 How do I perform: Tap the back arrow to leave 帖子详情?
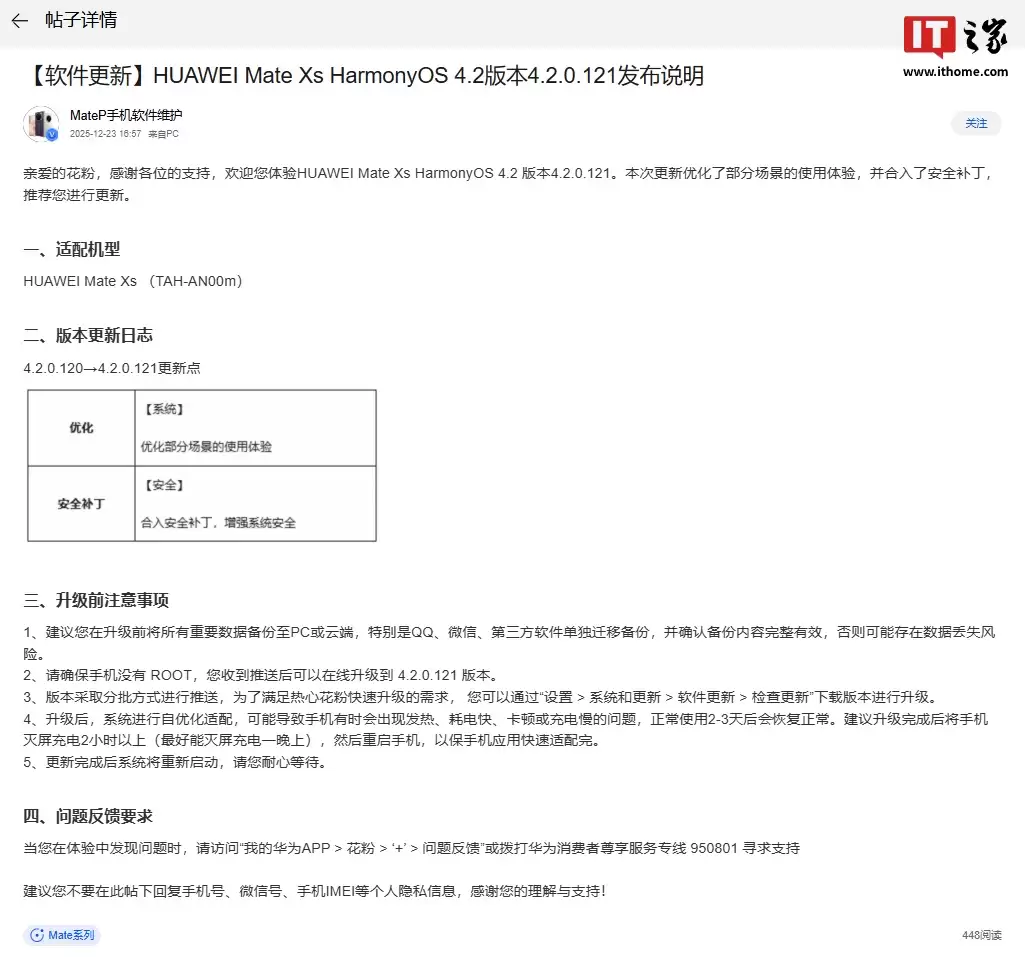click(19, 20)
